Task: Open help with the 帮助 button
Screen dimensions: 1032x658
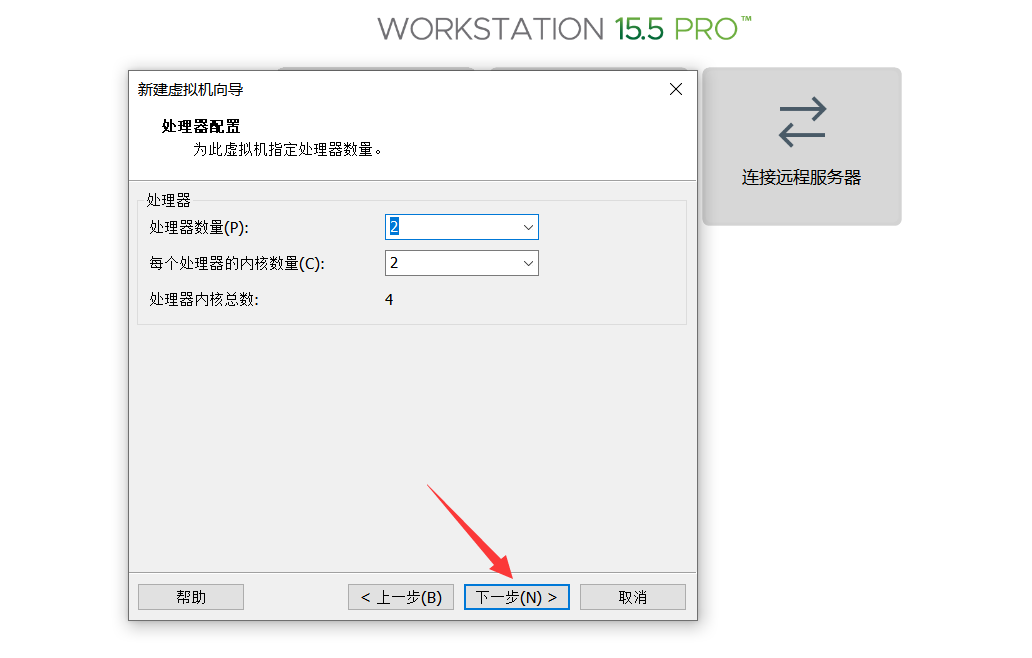Action: click(x=191, y=597)
